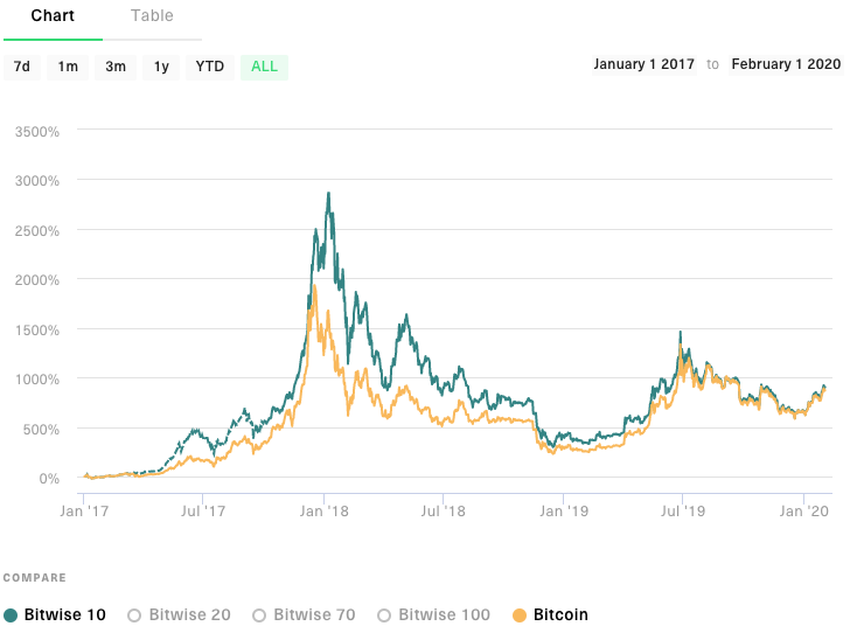Image resolution: width=850 pixels, height=633 pixels.
Task: Enable the Bitwise 70 comparison
Action: (259, 615)
